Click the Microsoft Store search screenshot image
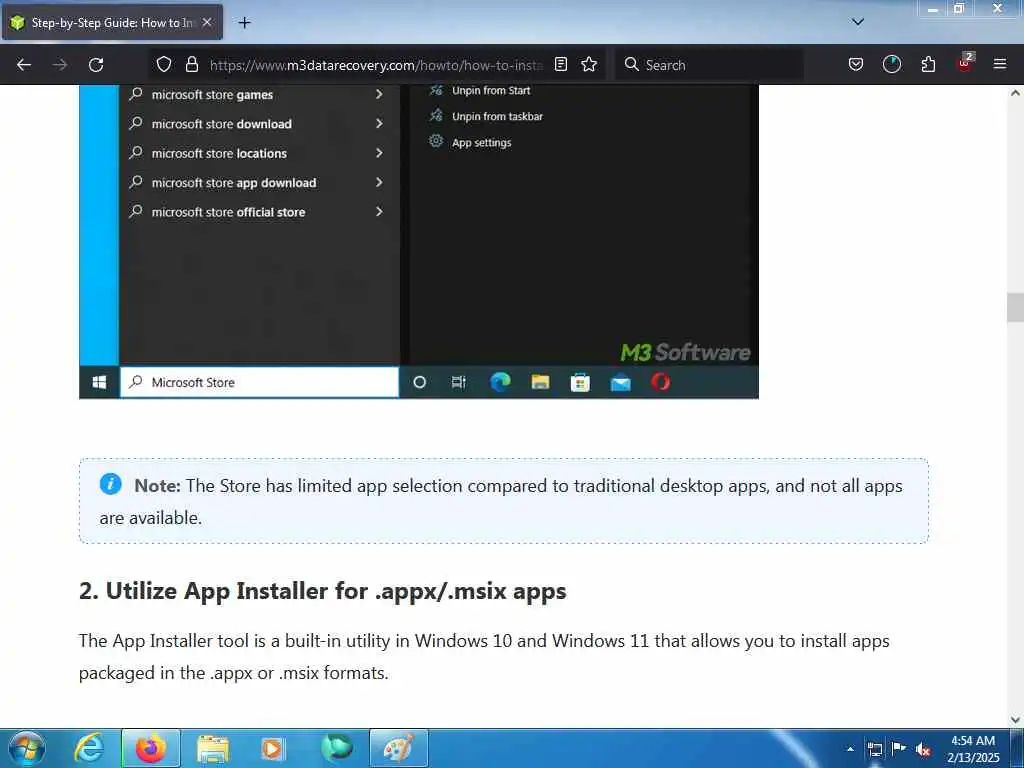Viewport: 1024px width, 768px height. pos(419,241)
